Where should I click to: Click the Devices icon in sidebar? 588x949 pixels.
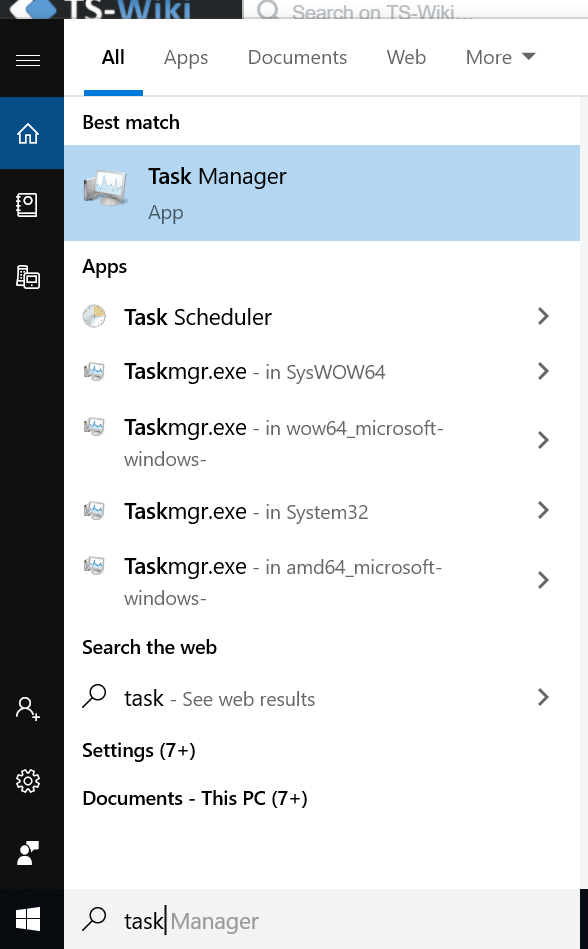(x=28, y=277)
